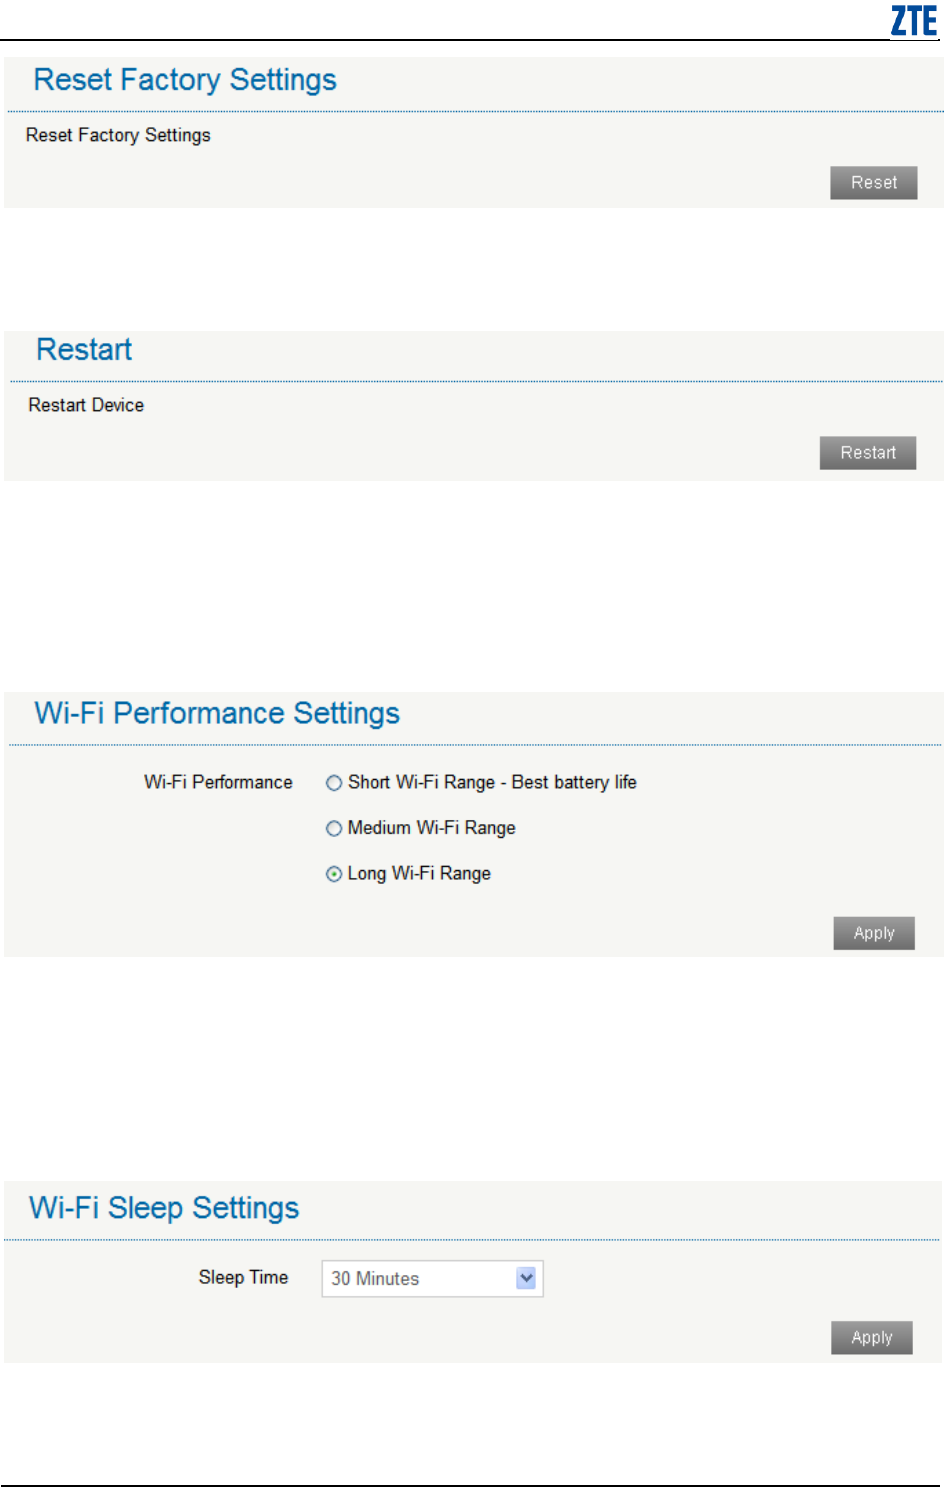Viewport: 944px width, 1487px height.
Task: Click the 30 Minutes sleep time box
Action: (x=432, y=1279)
